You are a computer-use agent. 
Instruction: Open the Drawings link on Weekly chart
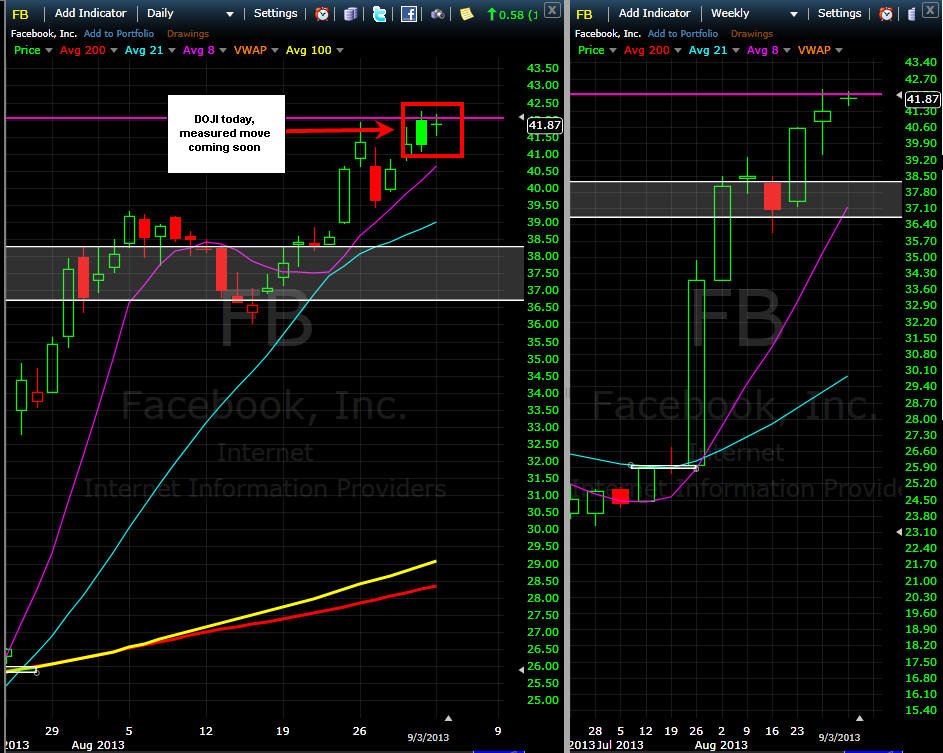(752, 34)
